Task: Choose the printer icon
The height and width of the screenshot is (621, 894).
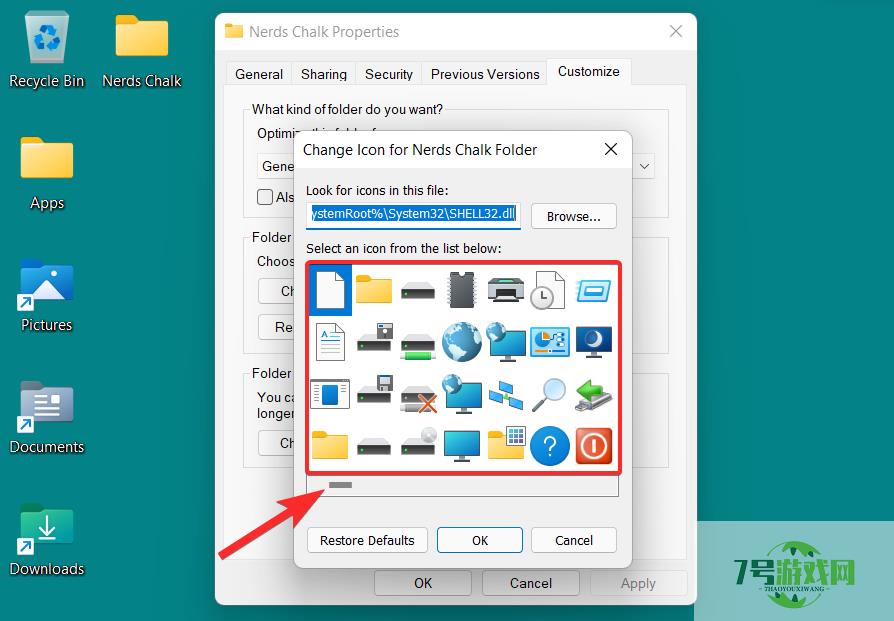Action: pos(506,289)
